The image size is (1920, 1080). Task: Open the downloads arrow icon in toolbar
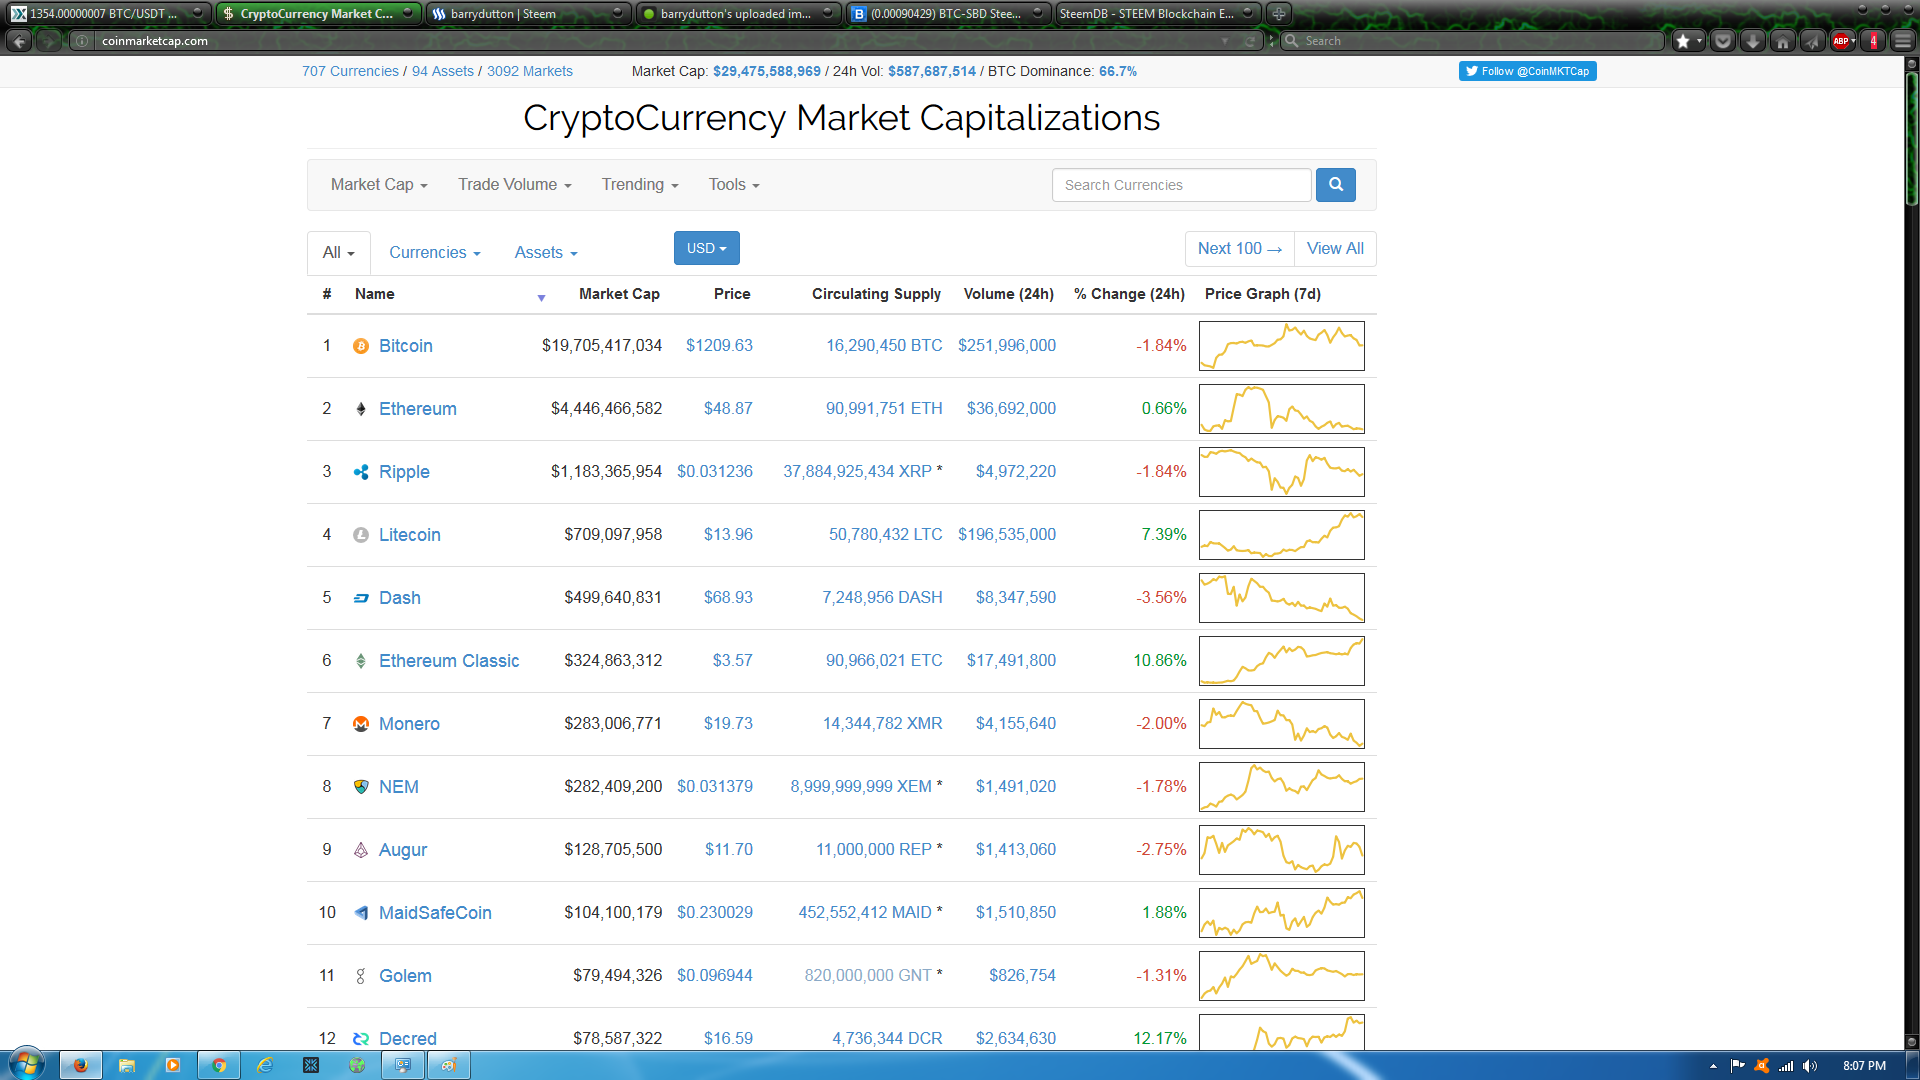point(1752,41)
